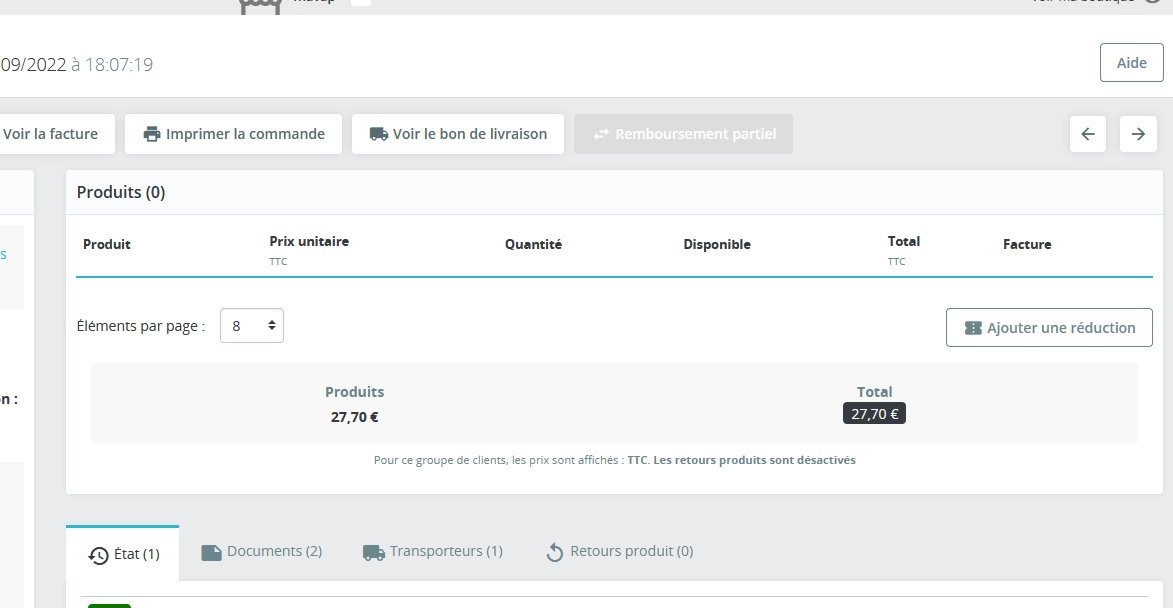
Task: Click the Total 27,70 € badge
Action: point(874,414)
